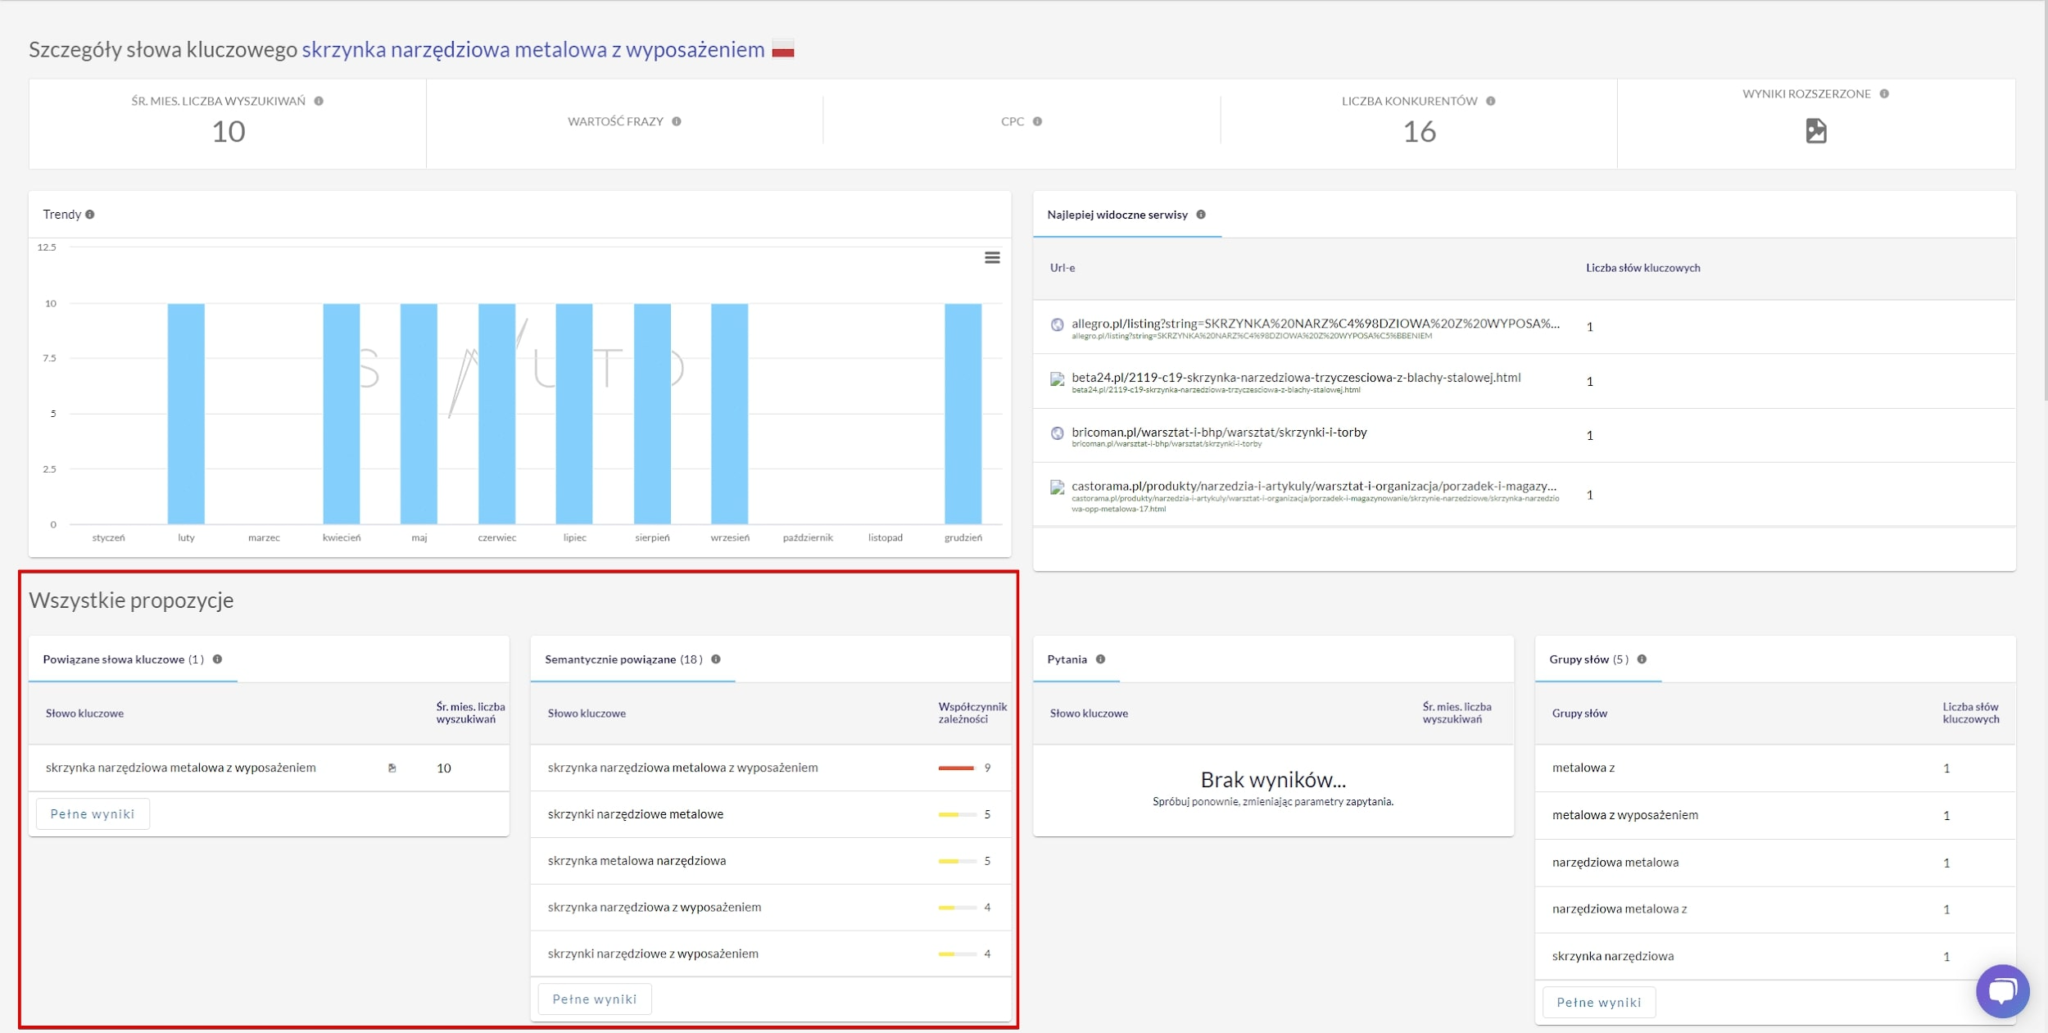Screen dimensions: 2048x1033
Task: Open the castorama.pl product URL
Action: point(1313,487)
